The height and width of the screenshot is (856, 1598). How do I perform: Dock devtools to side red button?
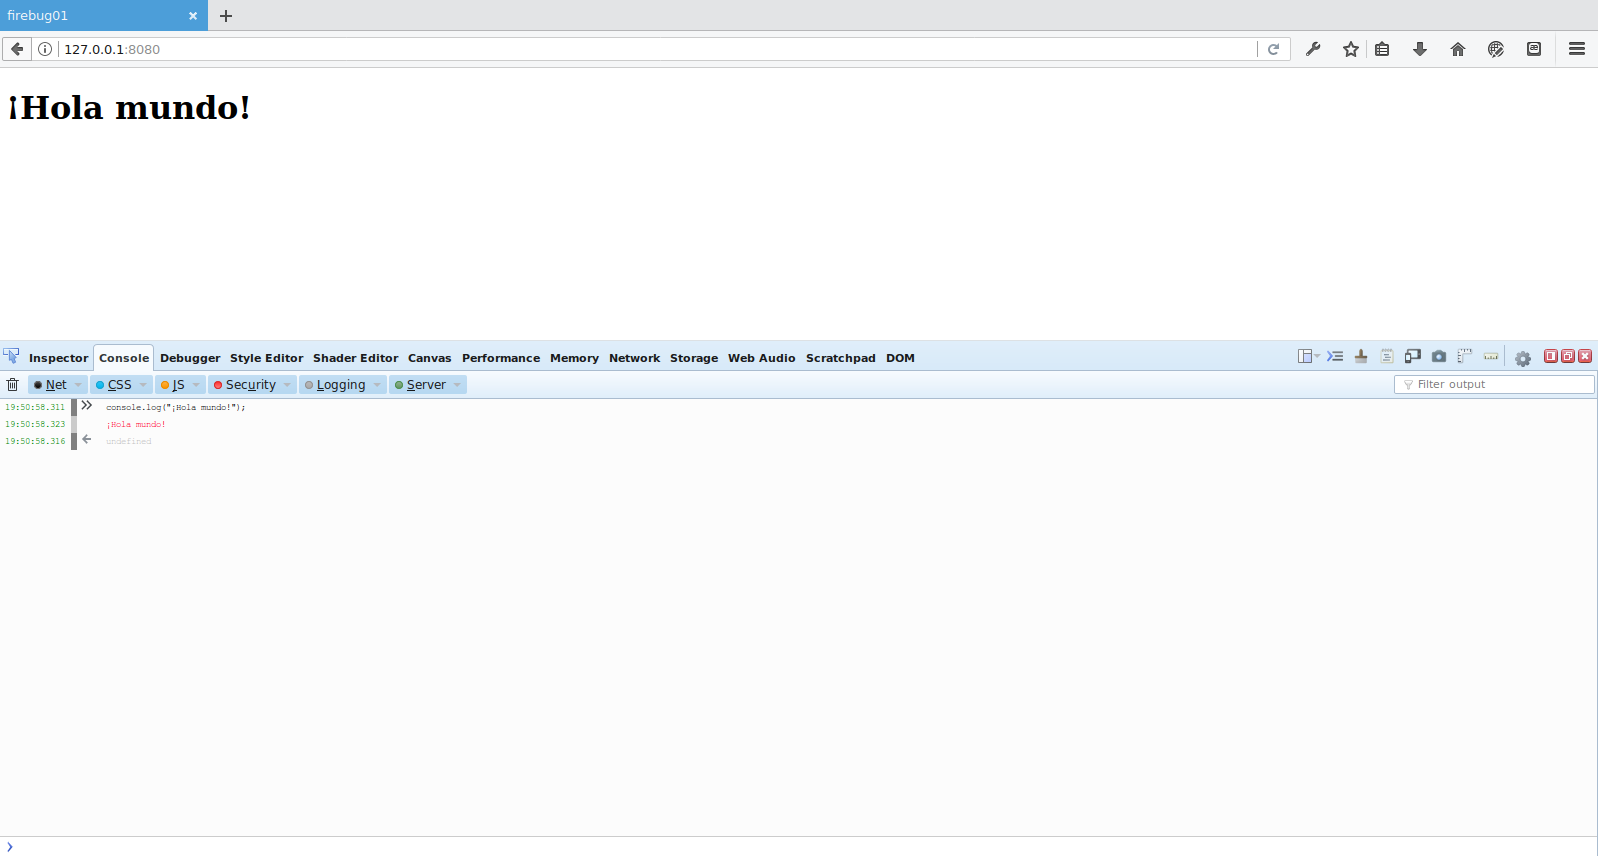click(x=1551, y=356)
